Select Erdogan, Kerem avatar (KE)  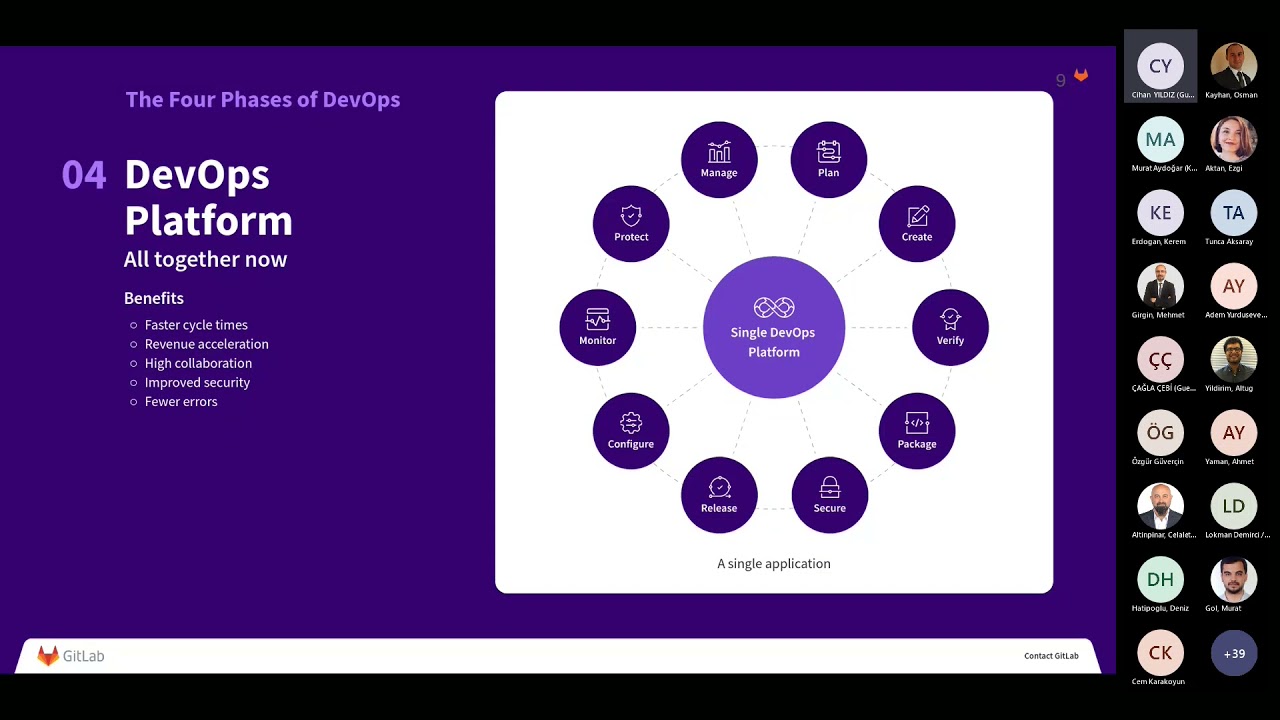[x=1161, y=212]
